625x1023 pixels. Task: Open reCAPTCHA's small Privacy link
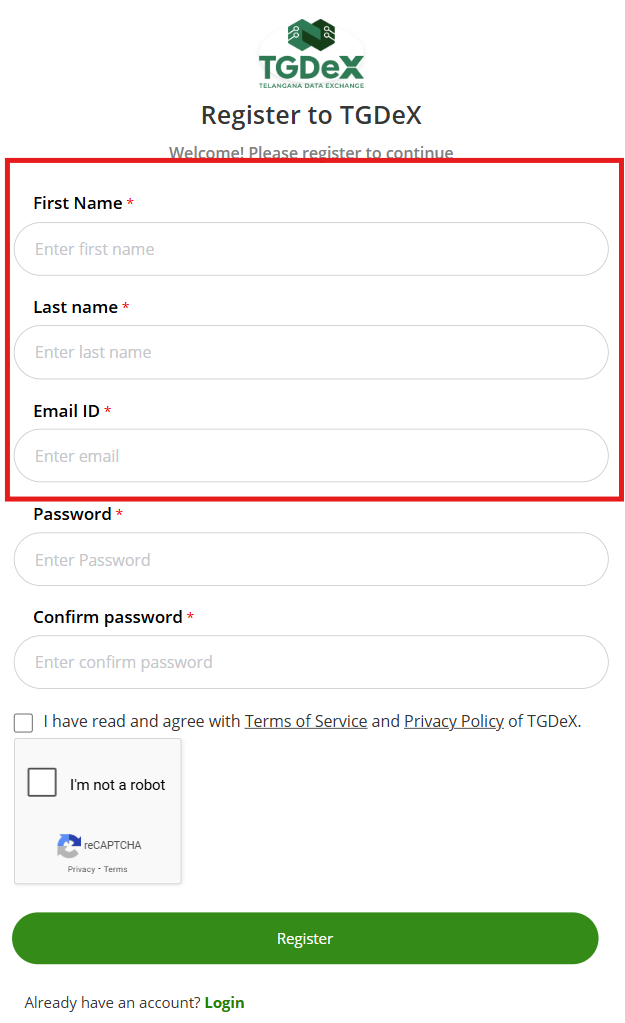coord(81,869)
